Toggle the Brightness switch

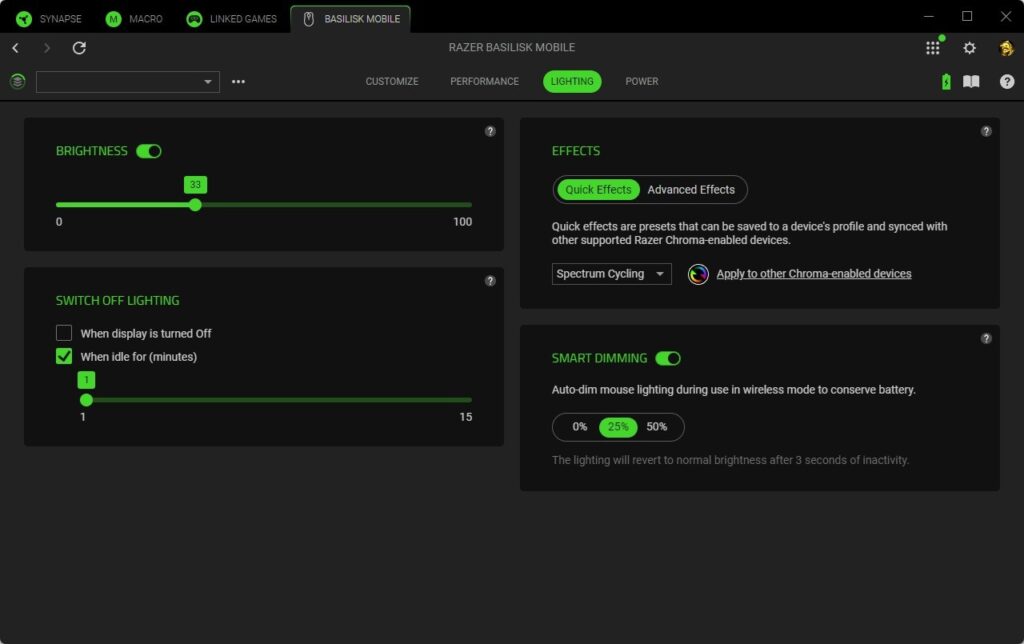pos(149,152)
